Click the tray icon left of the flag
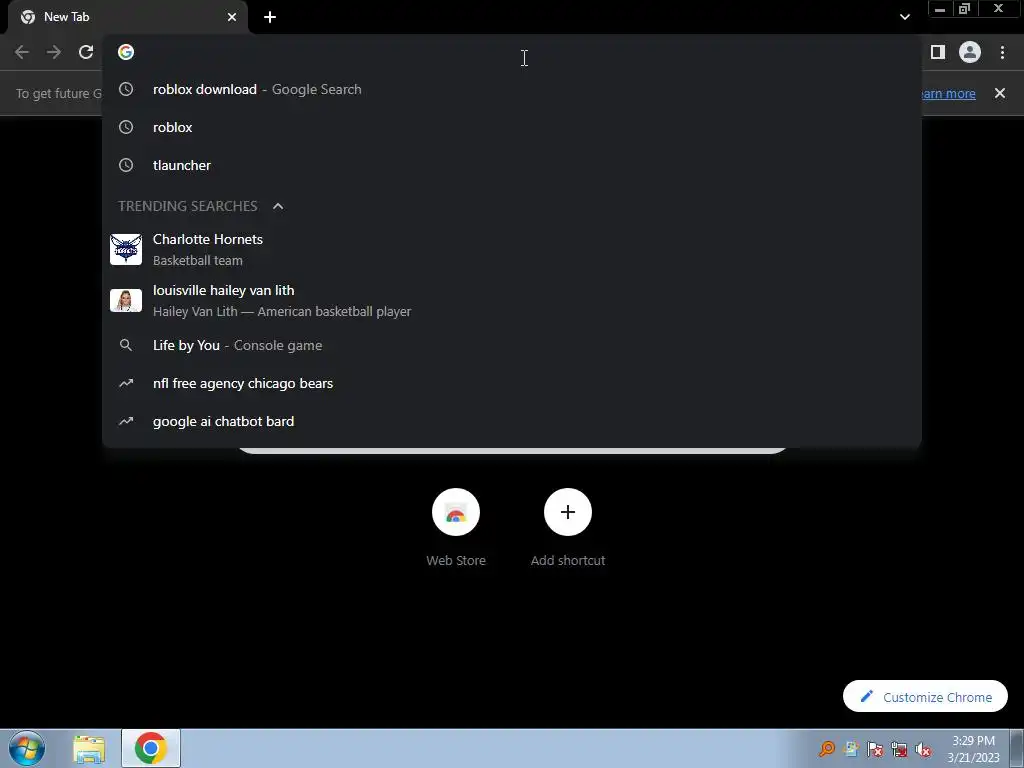Screen dimensions: 1024x768 [x=851, y=749]
